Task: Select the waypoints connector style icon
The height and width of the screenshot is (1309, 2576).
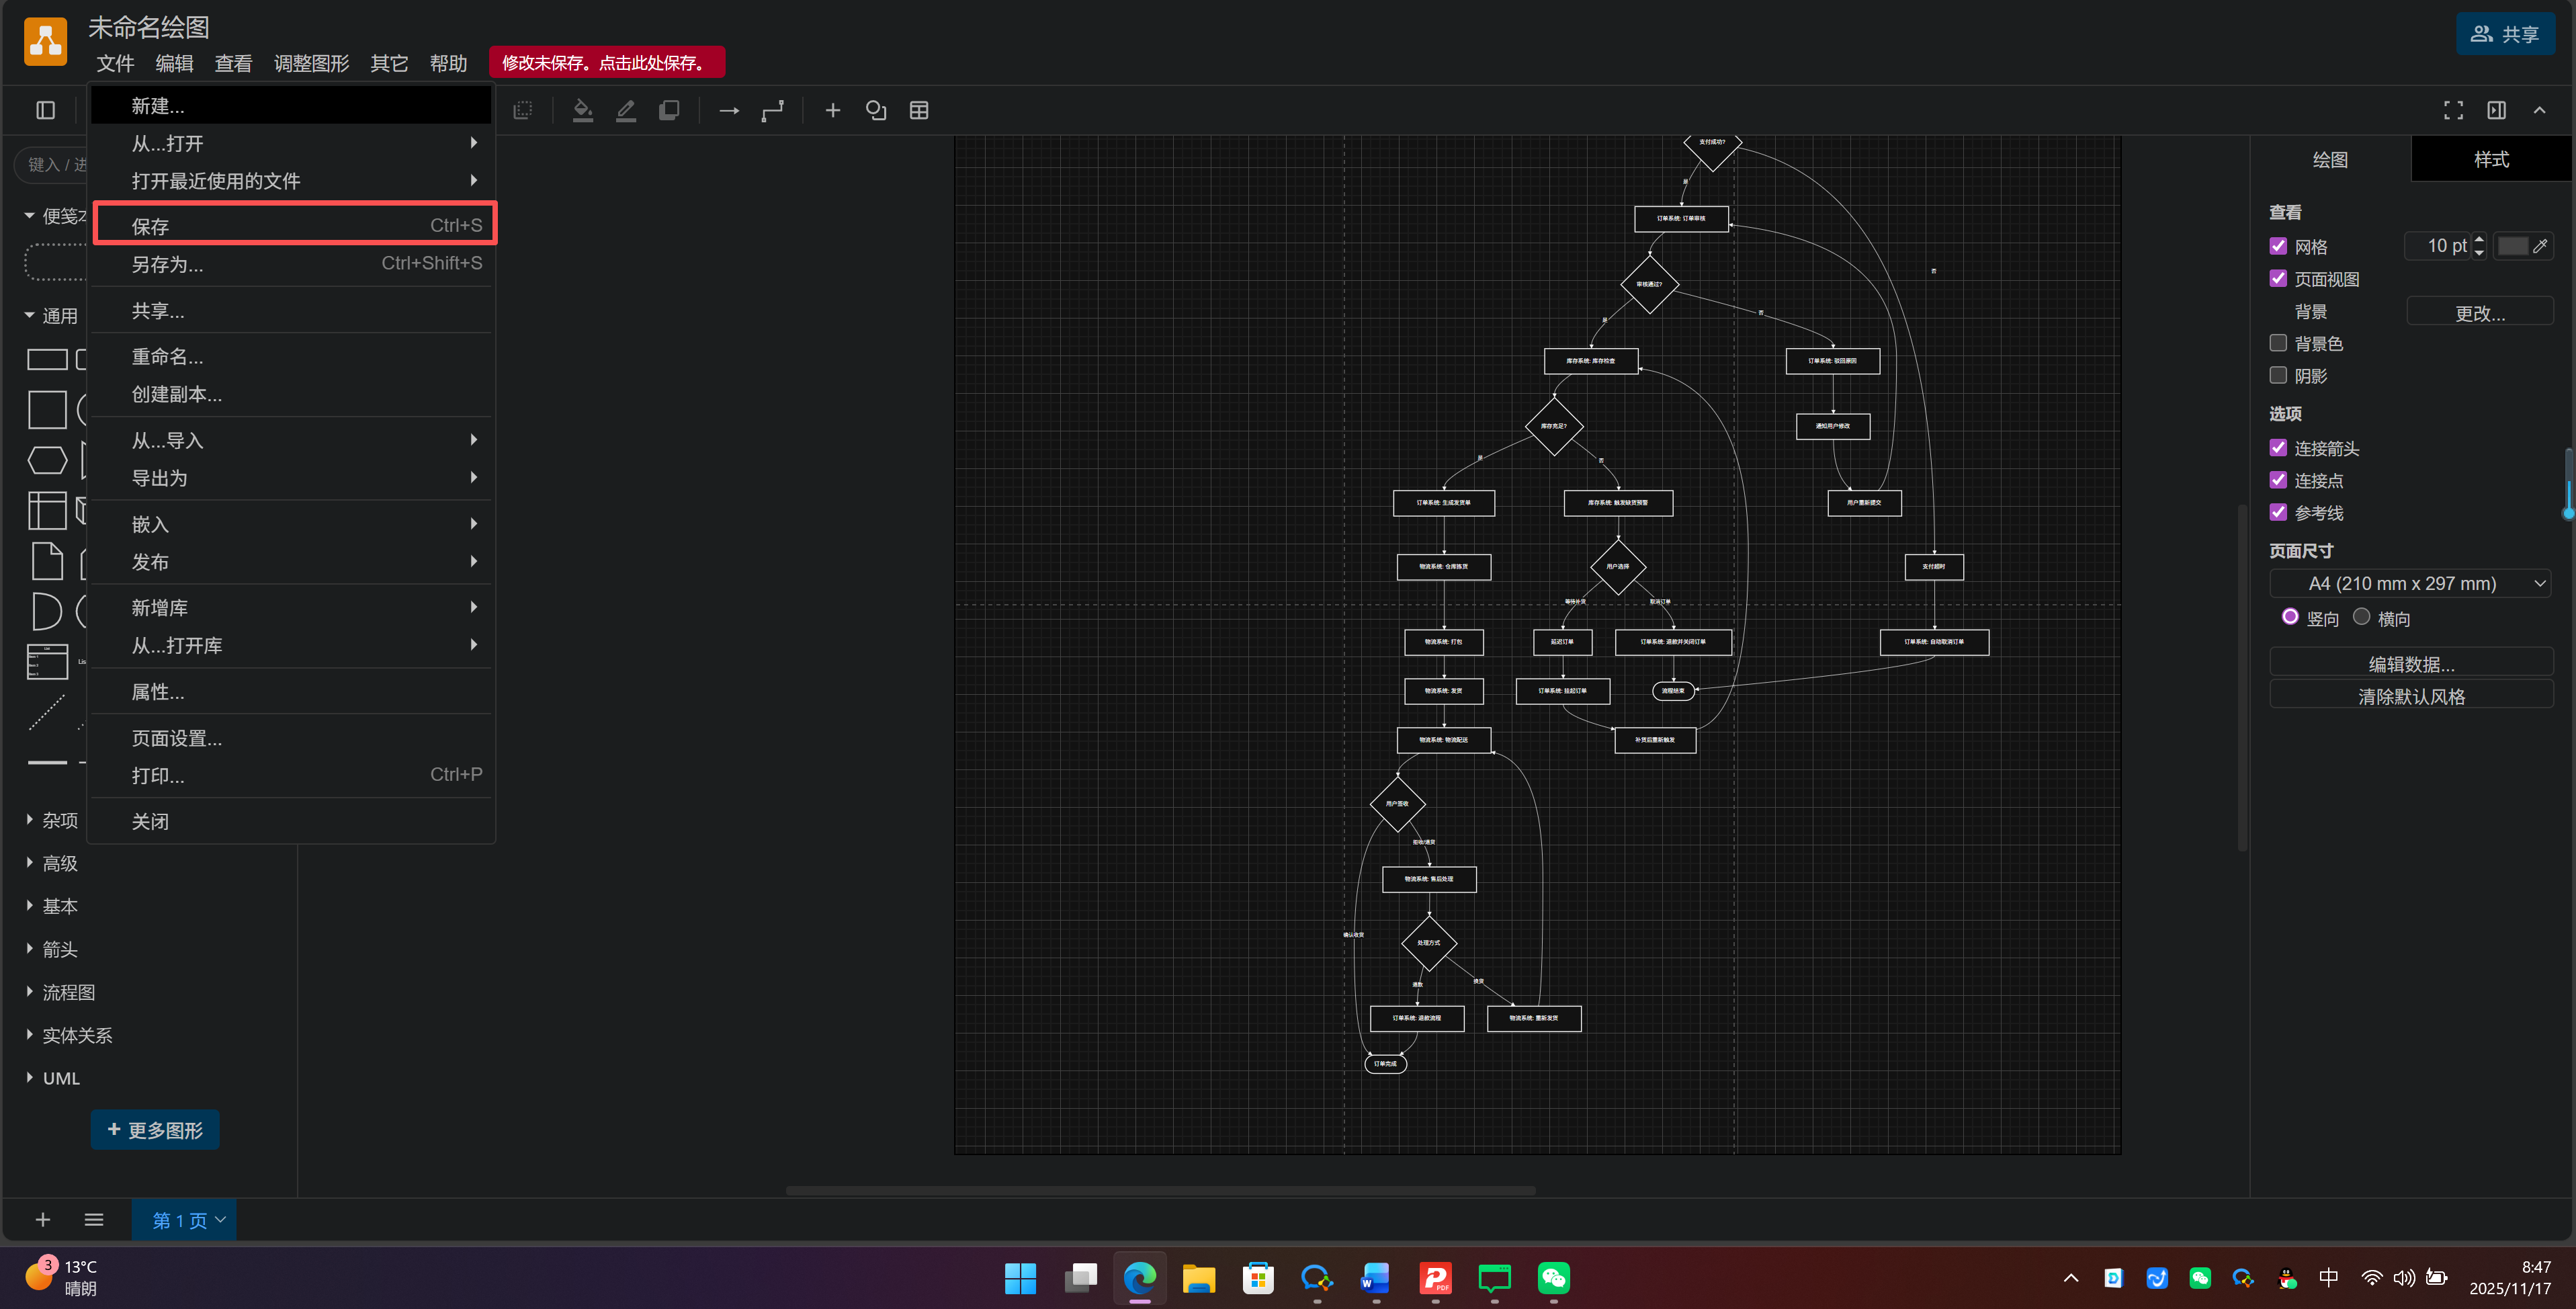Action: [773, 110]
